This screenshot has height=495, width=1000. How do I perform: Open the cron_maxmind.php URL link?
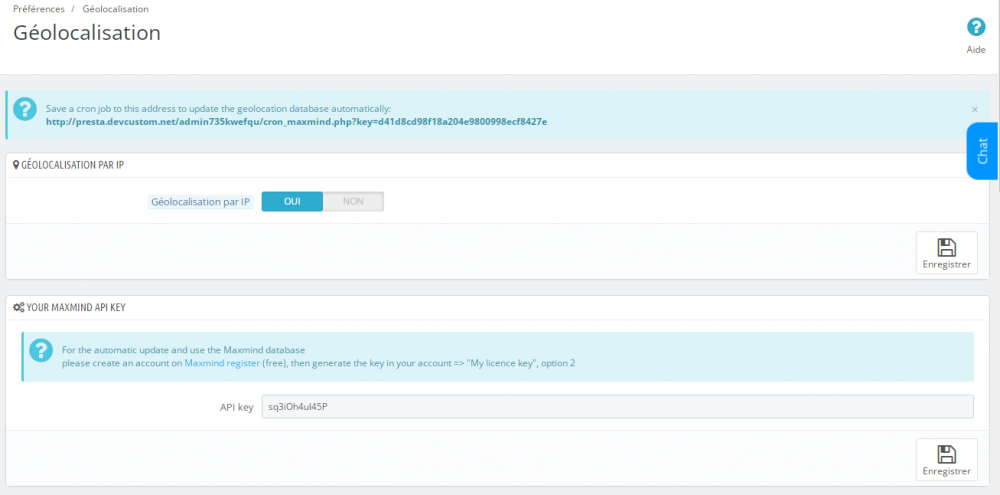pos(297,121)
